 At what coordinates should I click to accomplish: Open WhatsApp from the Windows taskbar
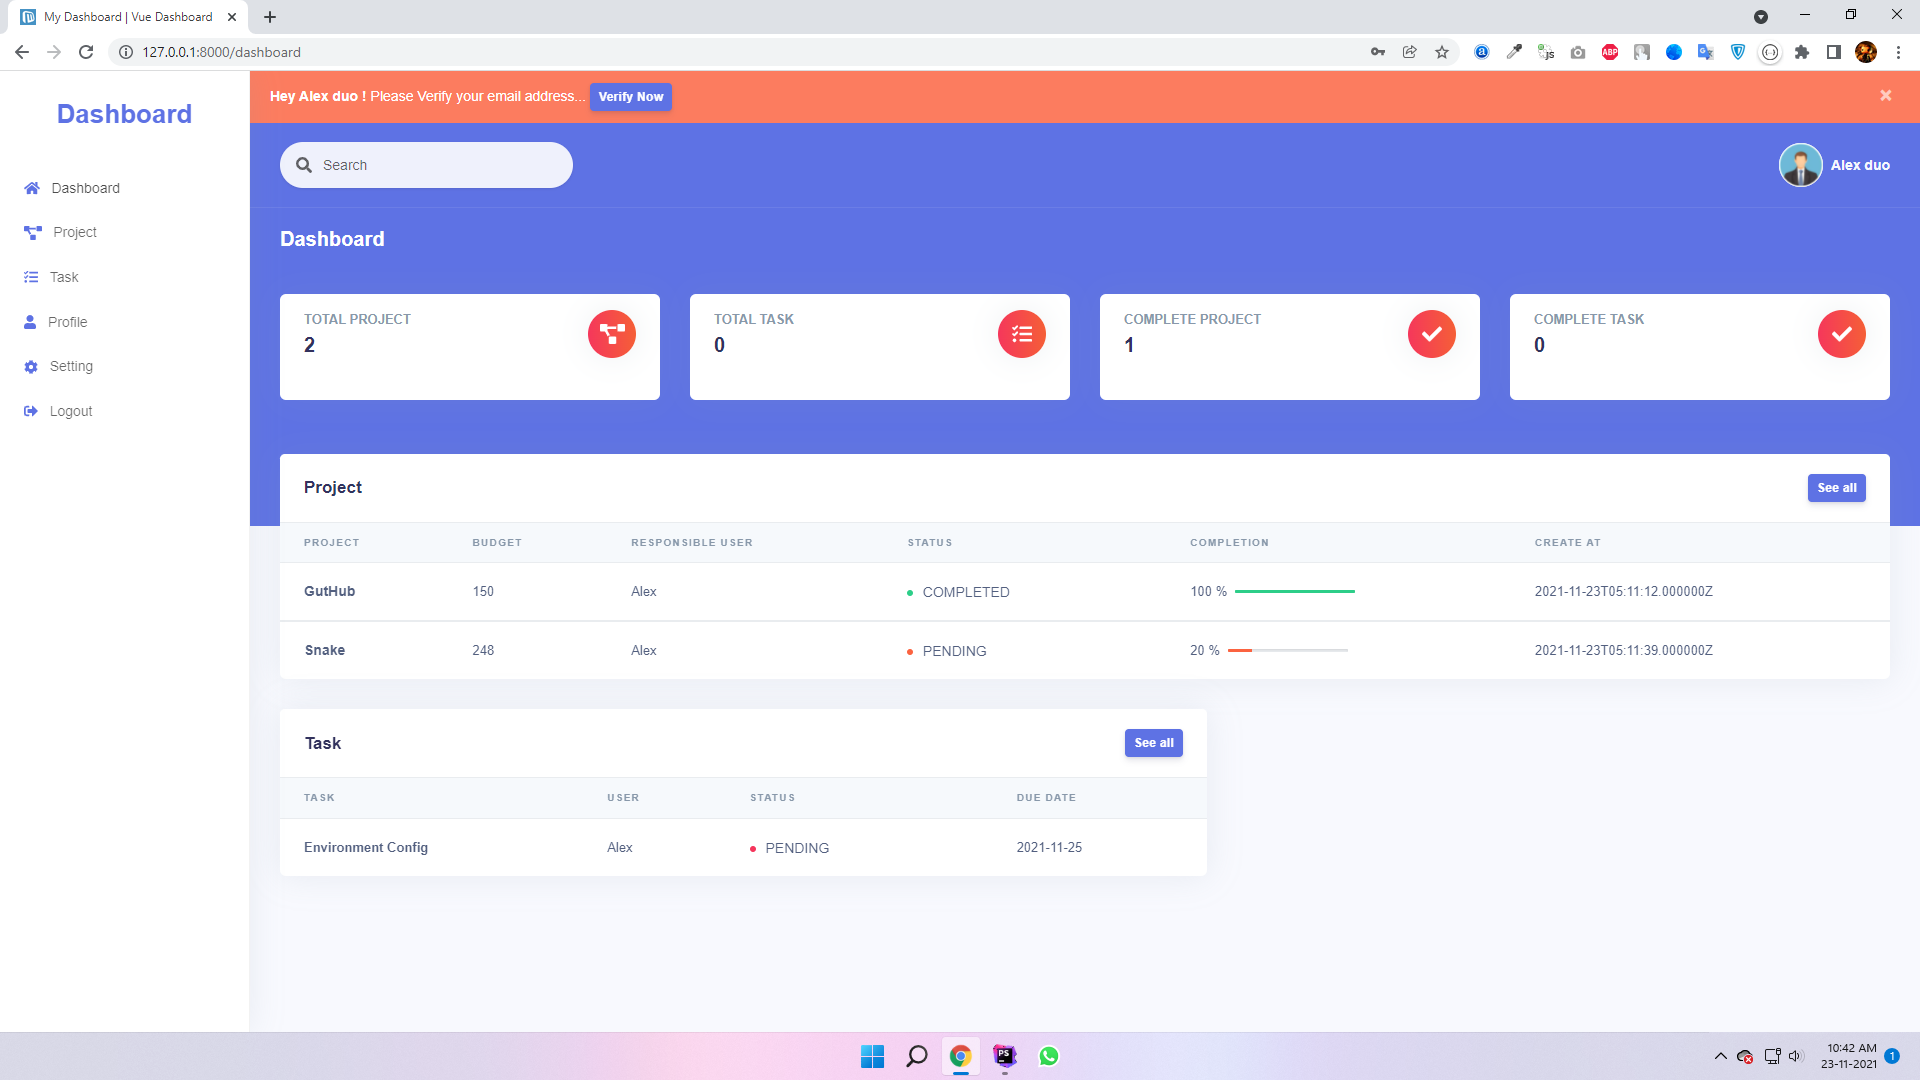1048,1056
